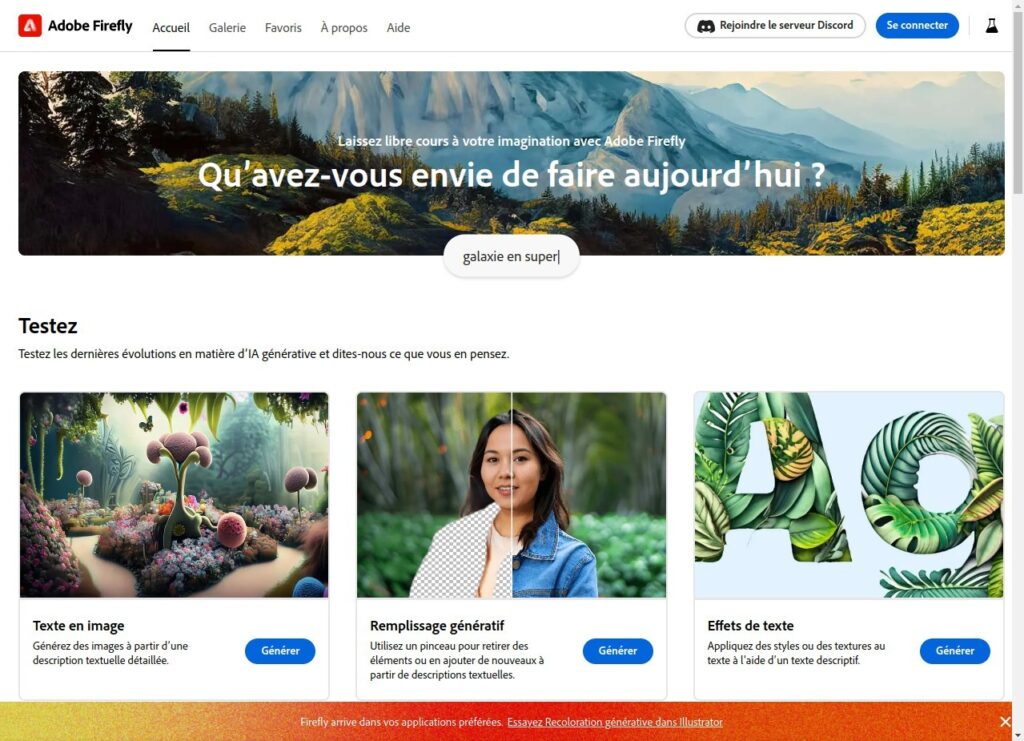Click the Adobe Firefly red logo icon
Viewport: 1024px width, 741px height.
tap(30, 25)
